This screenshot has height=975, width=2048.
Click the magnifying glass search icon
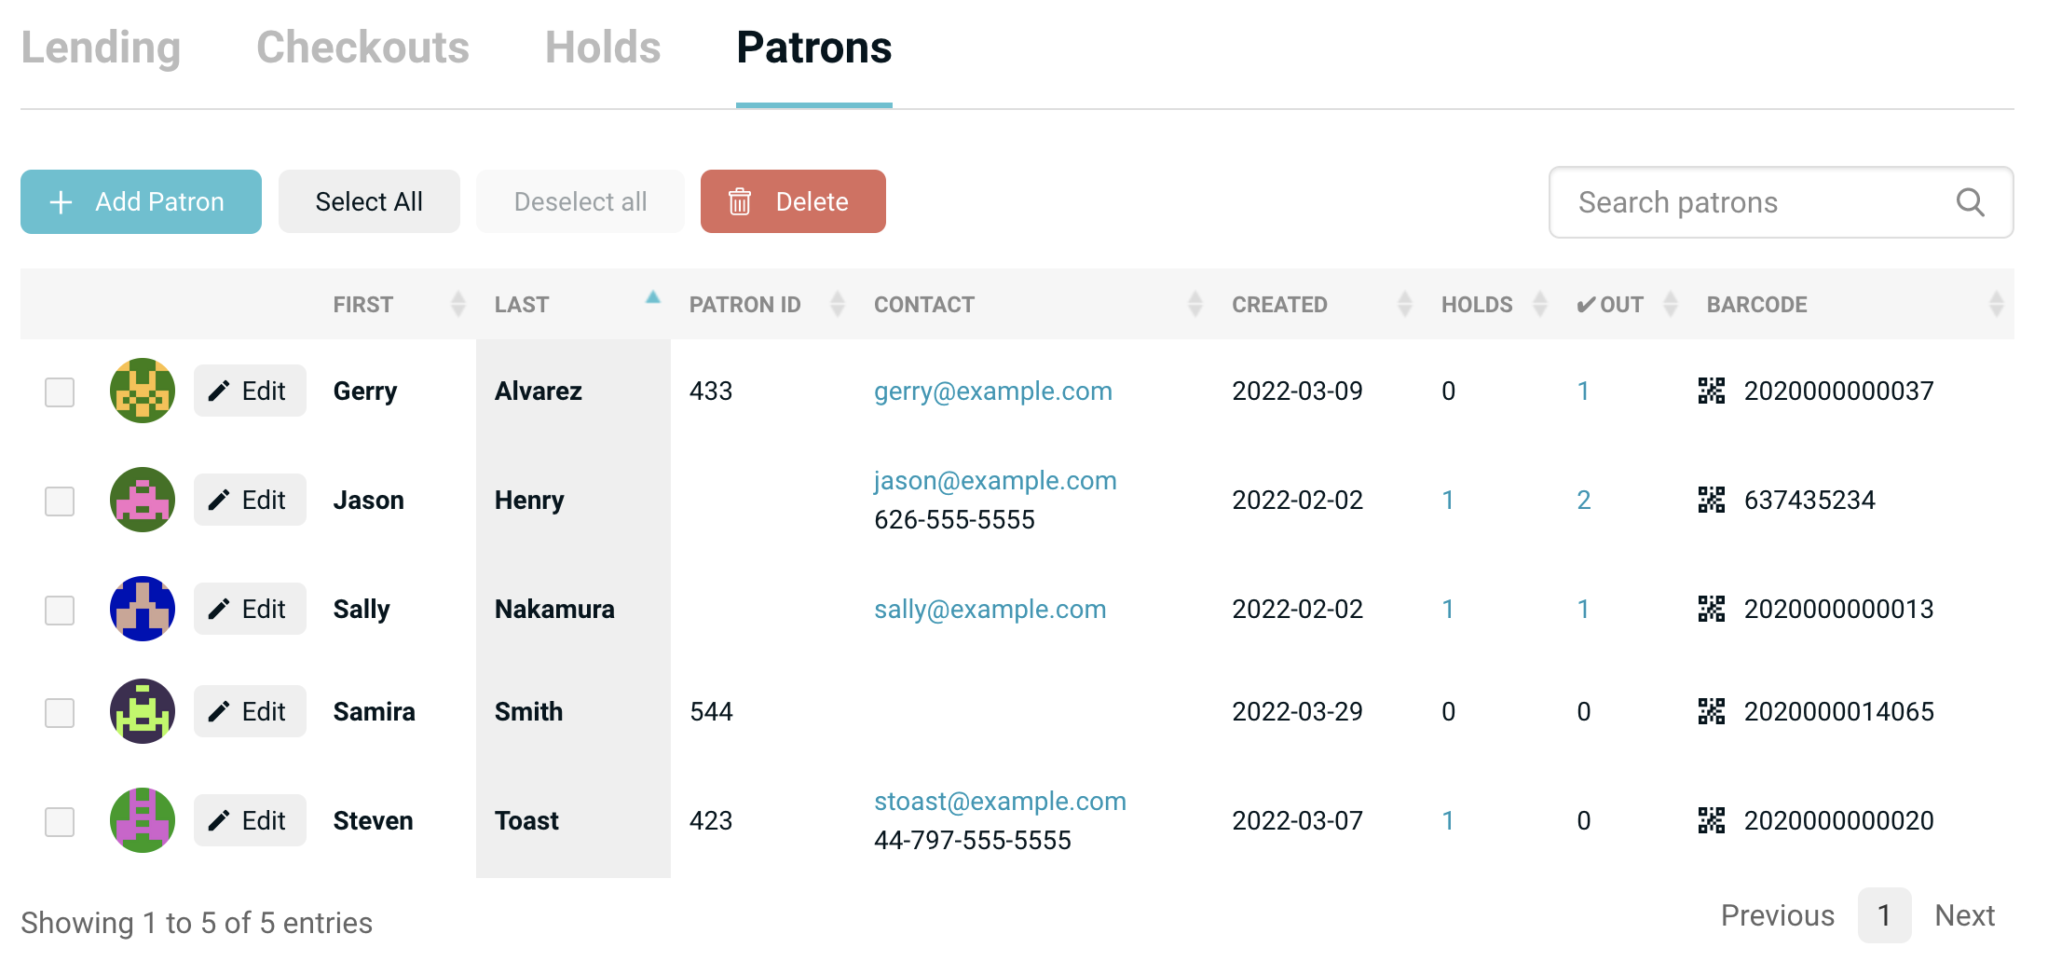click(1969, 202)
